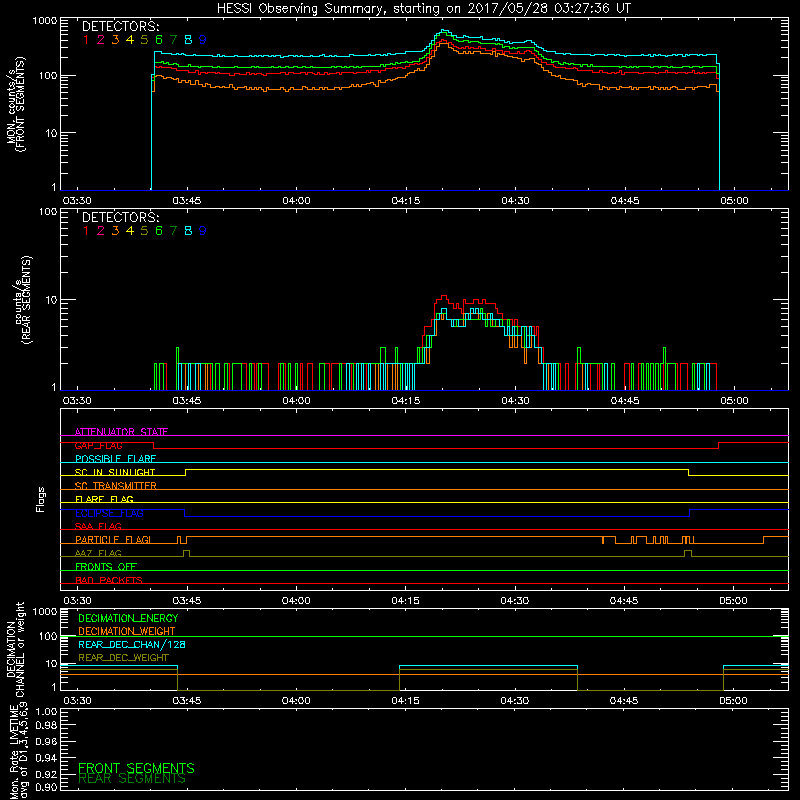Select detector 1 legend in rear segments panel
This screenshot has width=800, height=800.
86,231
